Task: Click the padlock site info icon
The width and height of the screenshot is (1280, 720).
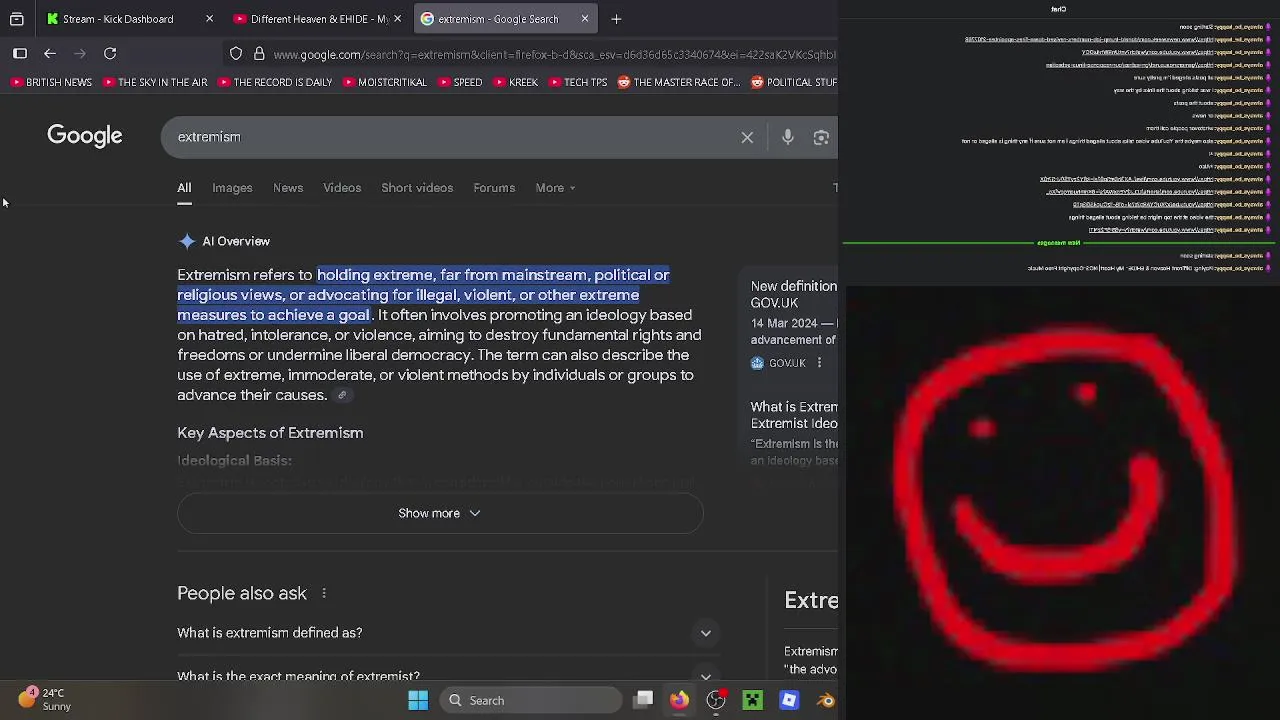Action: pyautogui.click(x=259, y=54)
